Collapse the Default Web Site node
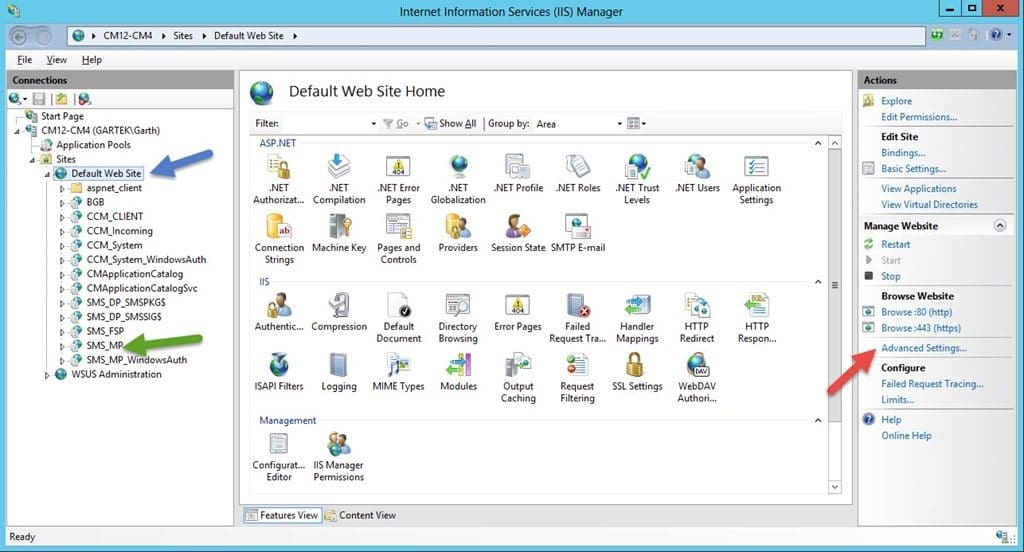This screenshot has width=1024, height=552. tap(46, 174)
